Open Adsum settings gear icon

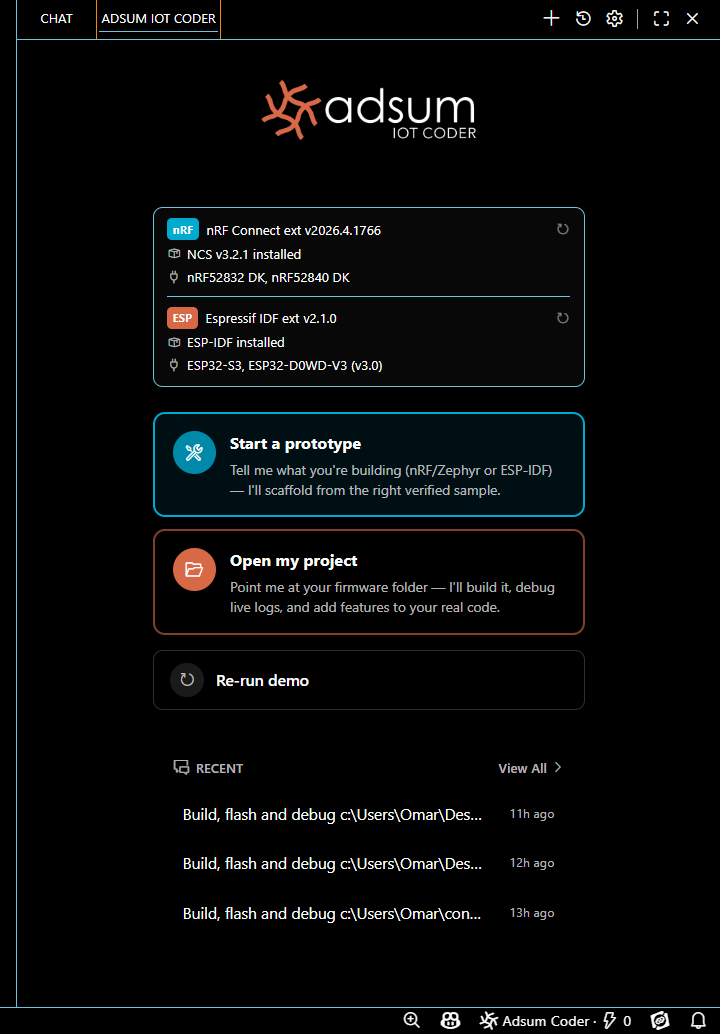tap(615, 18)
